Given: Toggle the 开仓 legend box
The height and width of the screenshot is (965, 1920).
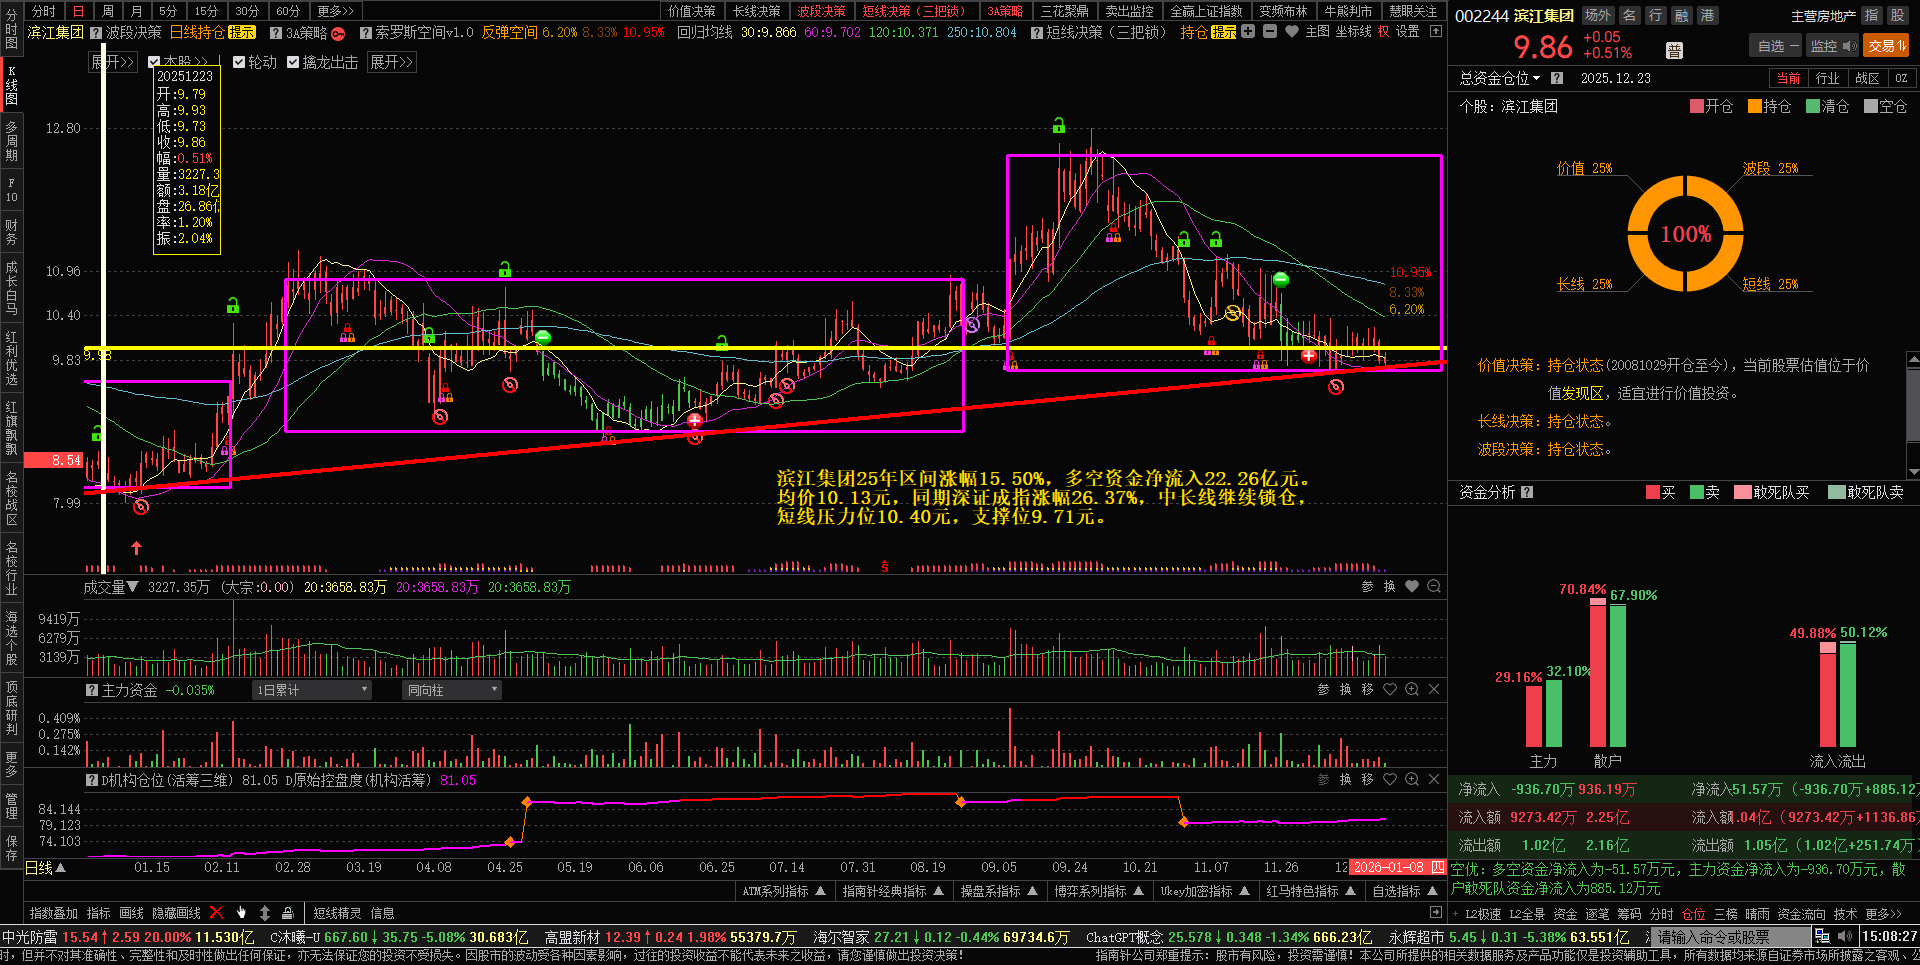Looking at the screenshot, I should [1696, 106].
